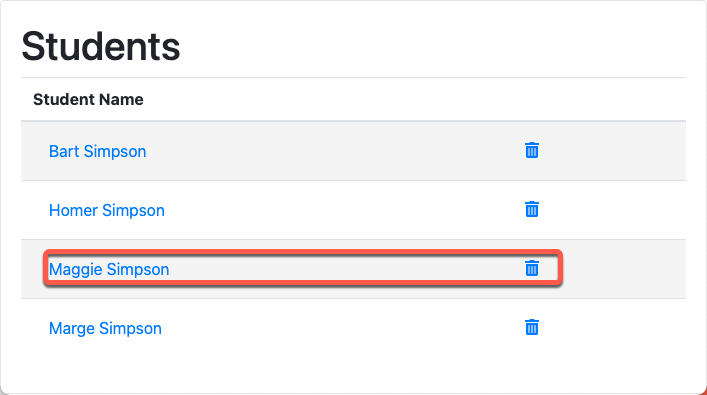This screenshot has height=395, width=707.
Task: Open Homer Simpson's student page
Action: (106, 211)
